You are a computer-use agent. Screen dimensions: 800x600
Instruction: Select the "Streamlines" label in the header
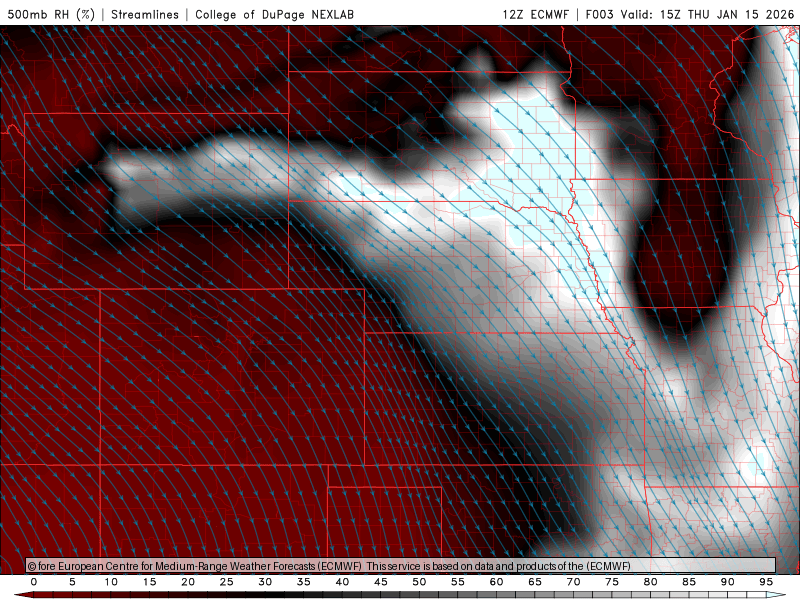(x=145, y=14)
